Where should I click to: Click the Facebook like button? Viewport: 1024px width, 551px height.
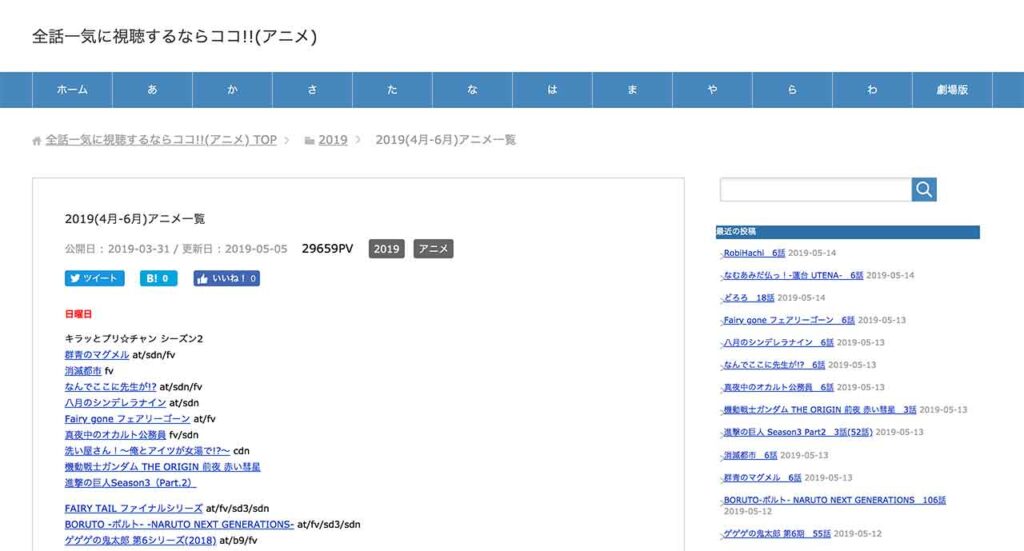coord(227,279)
